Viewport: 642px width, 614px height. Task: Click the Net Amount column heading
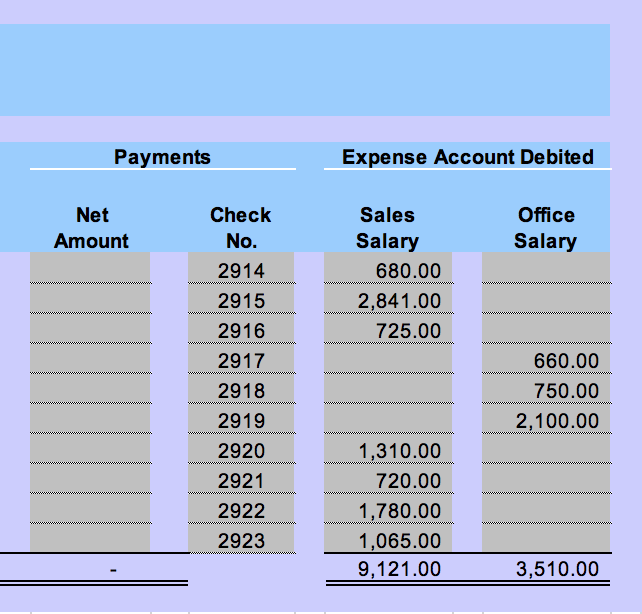tap(92, 228)
